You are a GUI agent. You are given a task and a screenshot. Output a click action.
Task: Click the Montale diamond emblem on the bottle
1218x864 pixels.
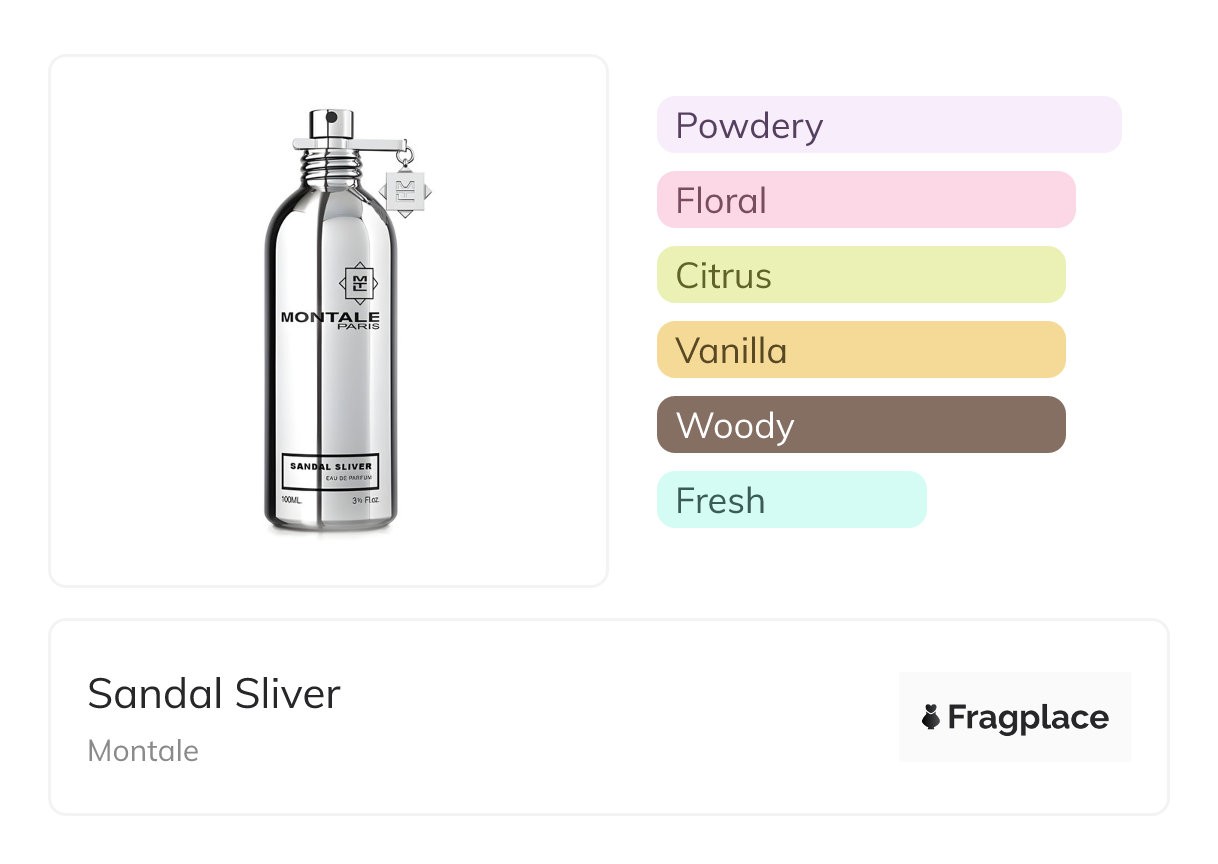coord(358,283)
